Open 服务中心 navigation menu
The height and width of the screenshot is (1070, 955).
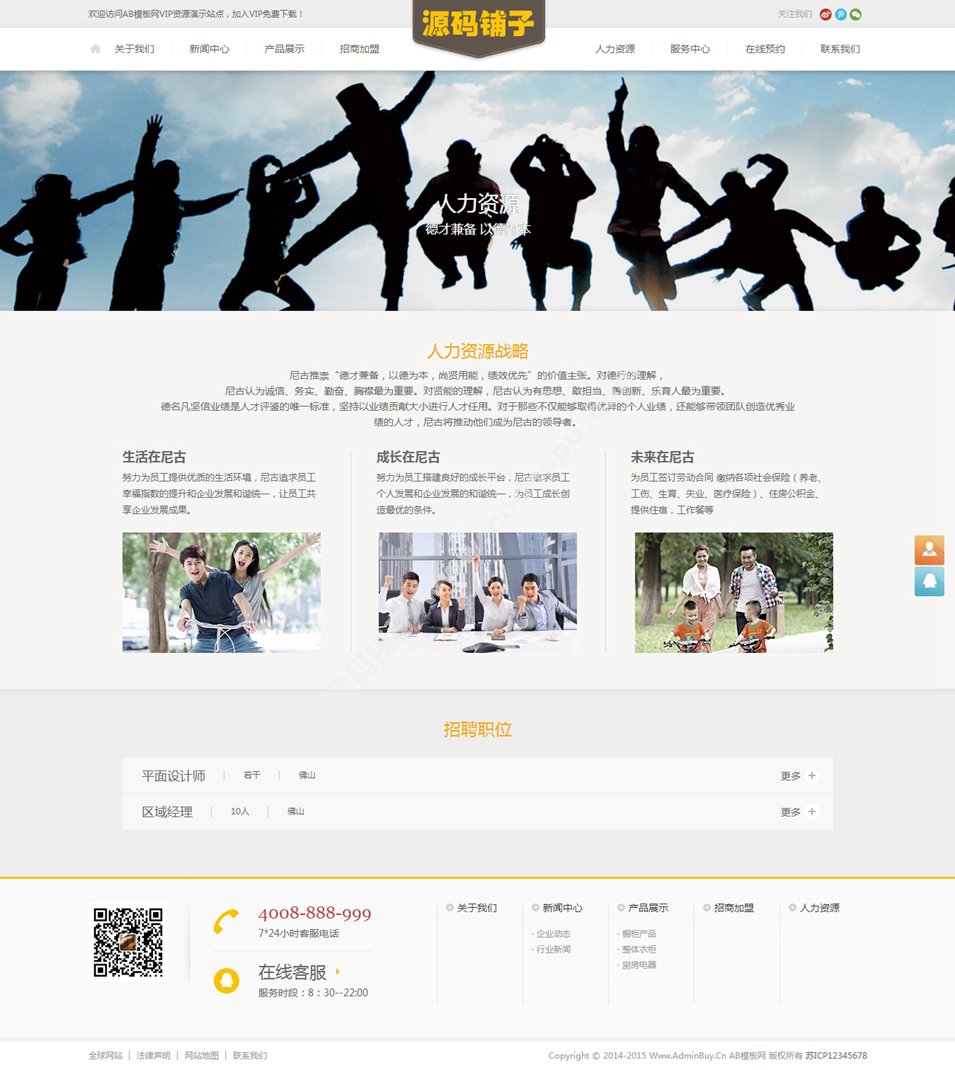tap(690, 49)
